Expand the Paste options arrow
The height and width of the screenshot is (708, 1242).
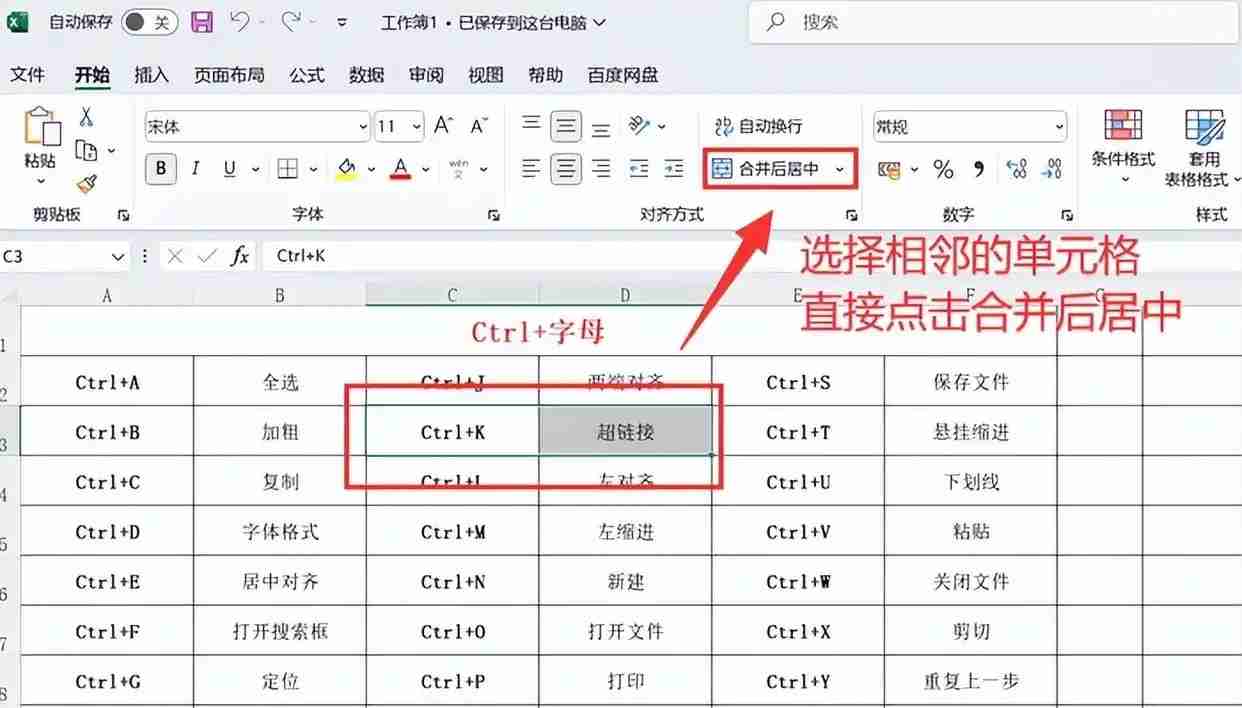(41, 182)
